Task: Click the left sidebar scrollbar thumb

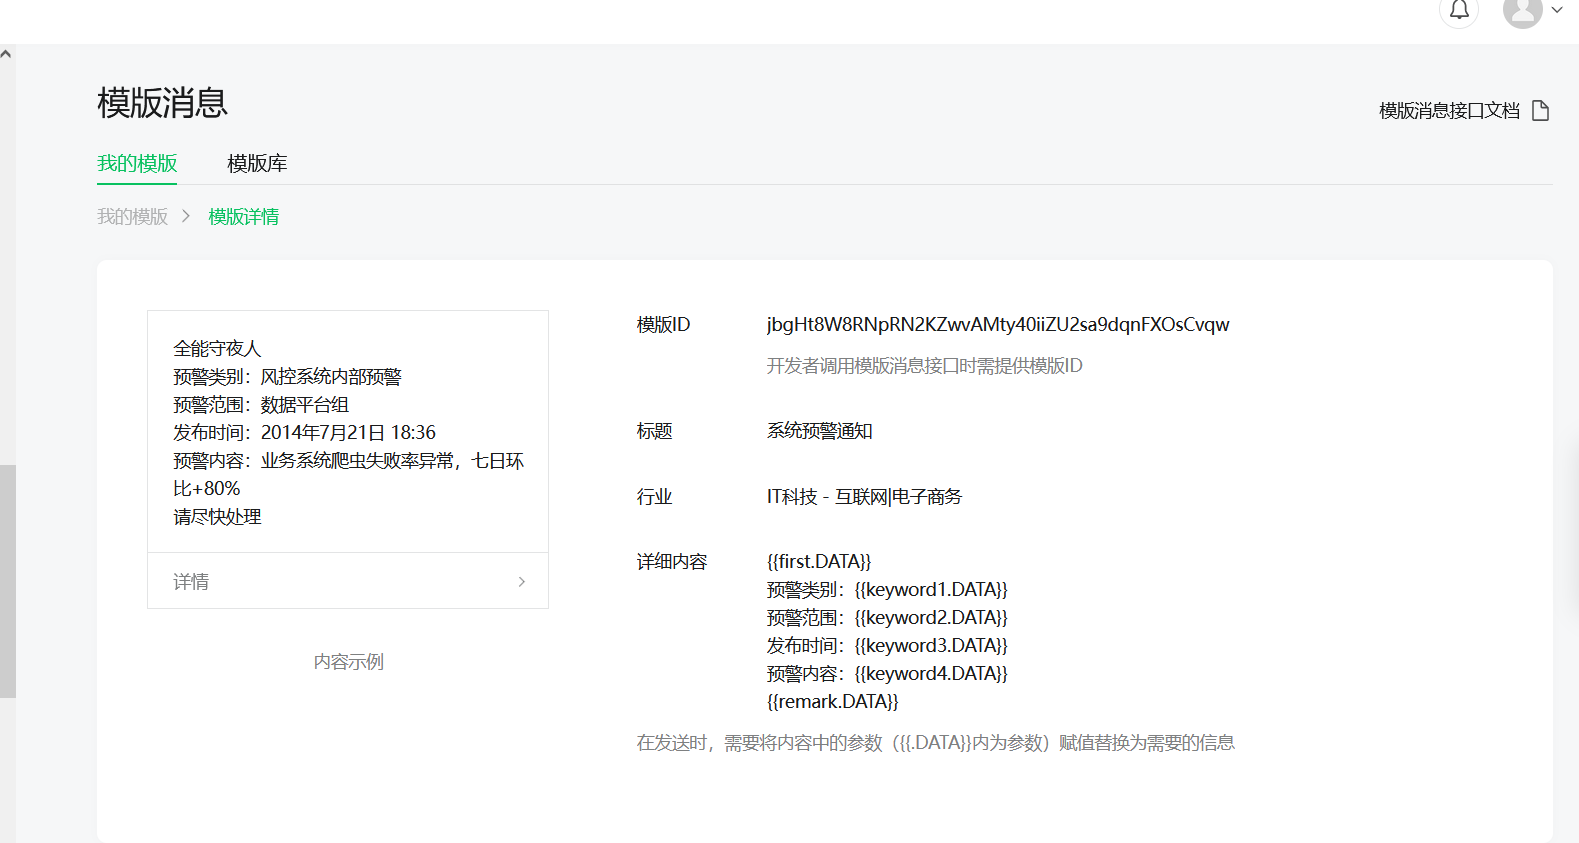Action: (7, 581)
